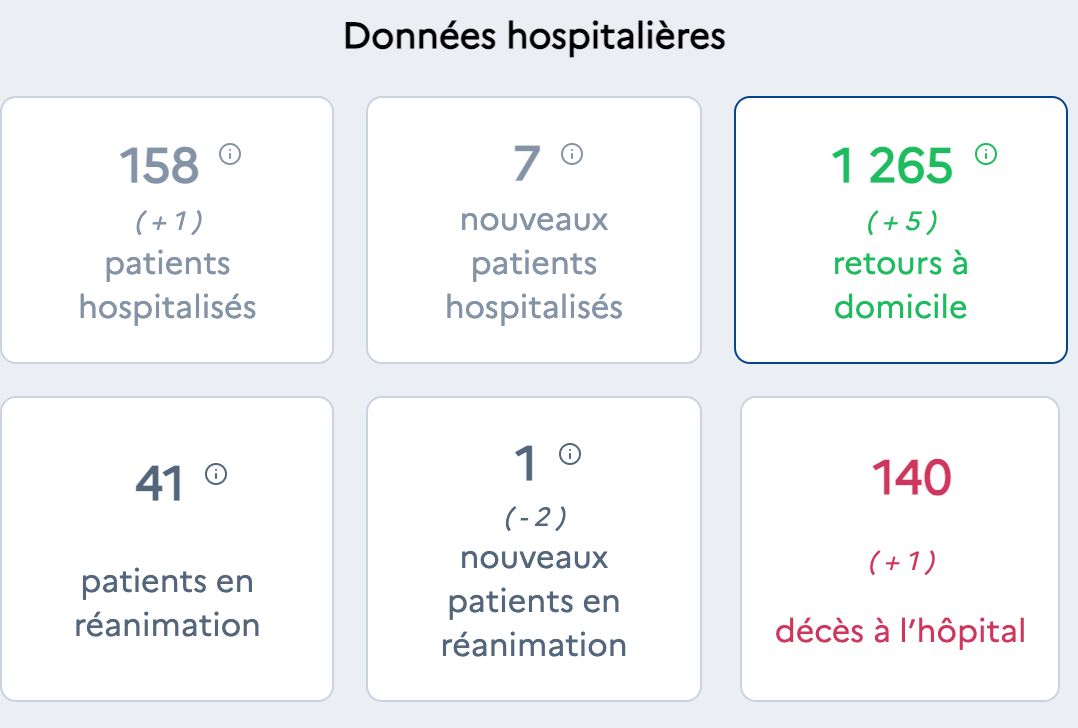Click green info icon next to 1 265
Viewport: 1078px width, 728px height.
tap(986, 154)
